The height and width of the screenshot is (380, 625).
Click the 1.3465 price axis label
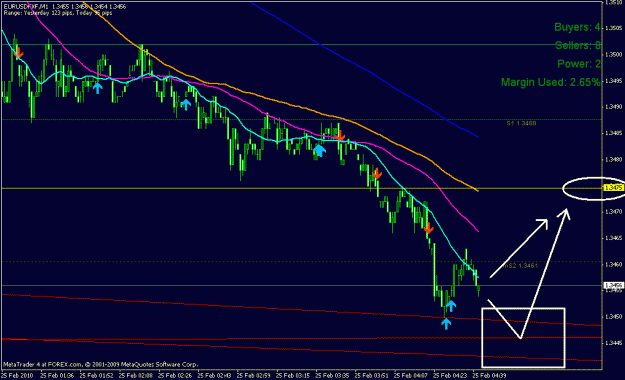[x=613, y=238]
